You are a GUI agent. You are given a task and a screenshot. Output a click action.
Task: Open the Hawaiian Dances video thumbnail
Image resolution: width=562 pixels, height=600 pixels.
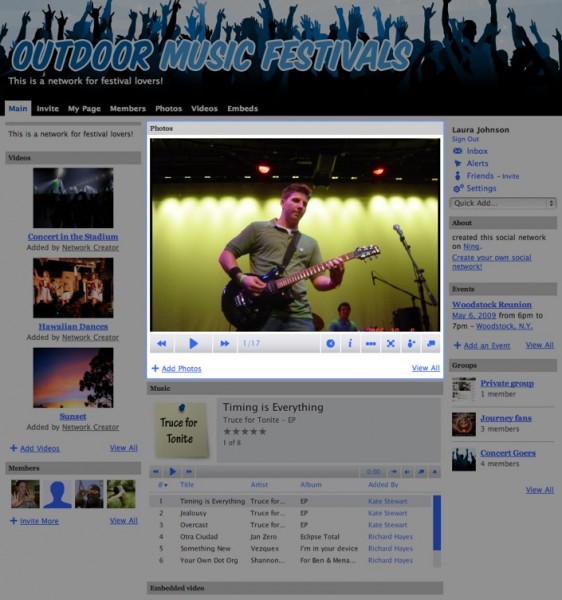(73, 288)
